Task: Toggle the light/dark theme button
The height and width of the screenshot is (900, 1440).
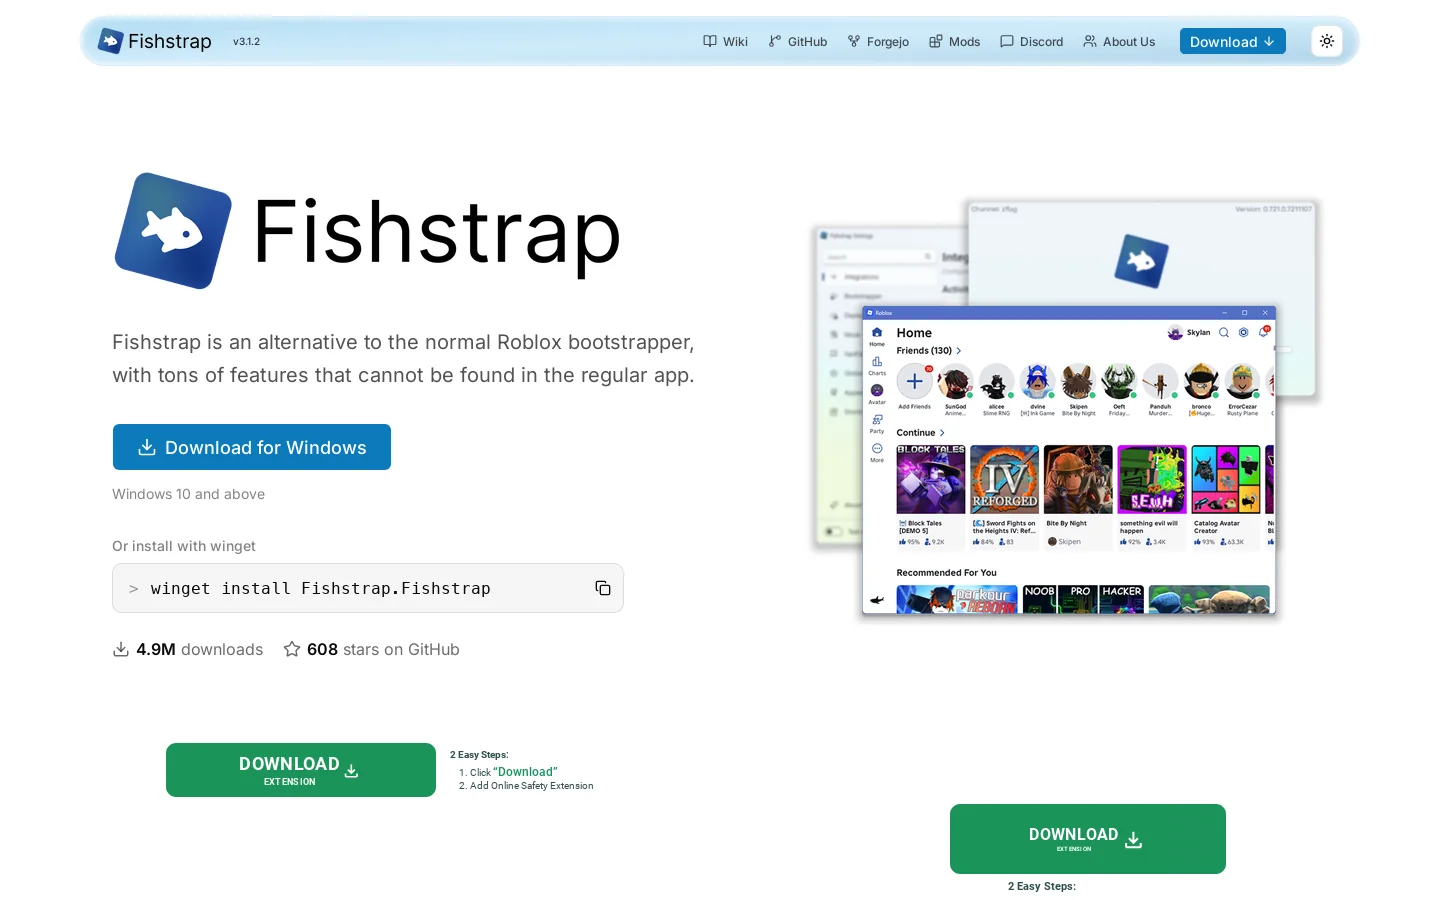Action: [1327, 41]
